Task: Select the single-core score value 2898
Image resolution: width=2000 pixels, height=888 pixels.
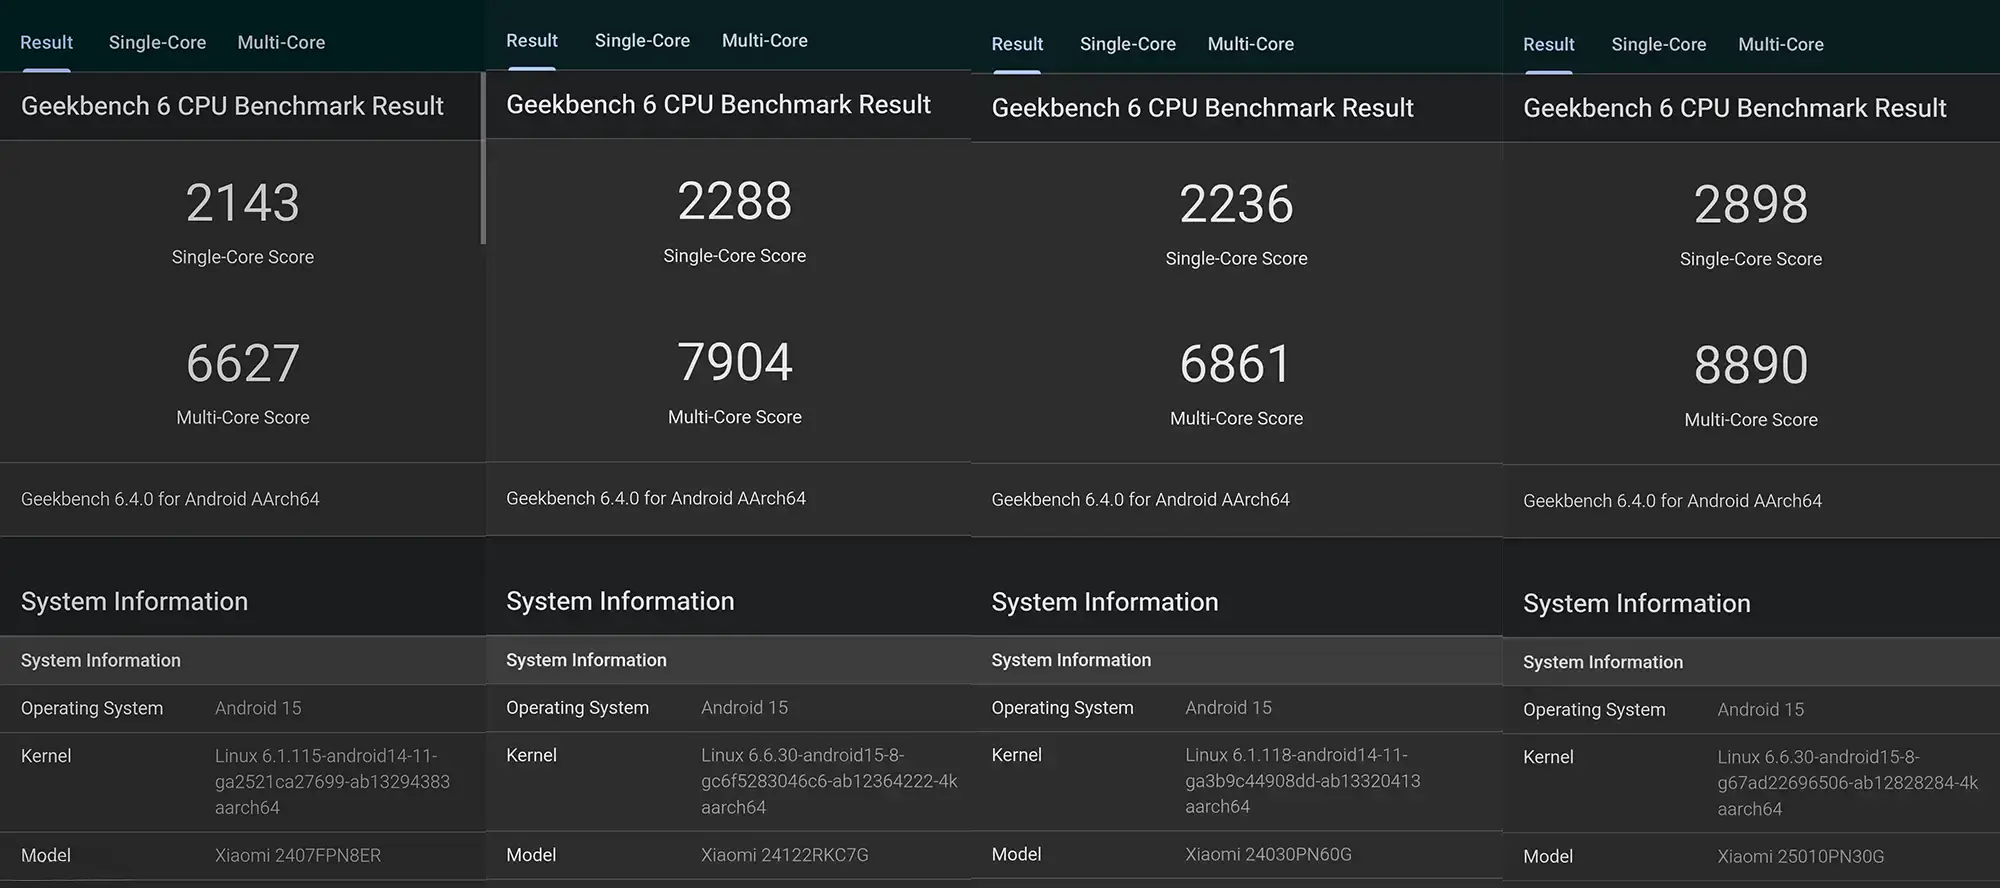Action: (x=1751, y=205)
